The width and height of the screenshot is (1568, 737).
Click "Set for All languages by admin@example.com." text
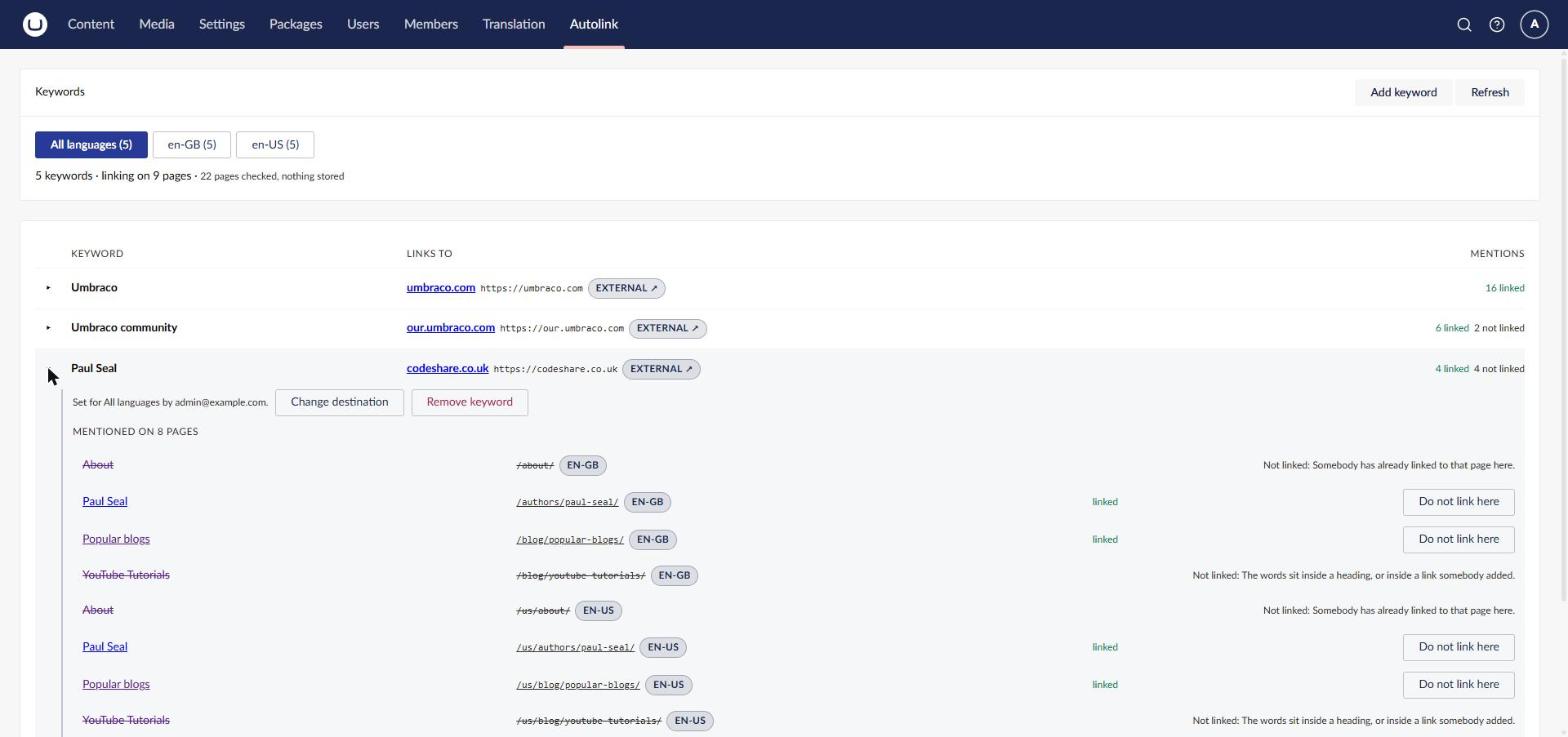coord(170,403)
